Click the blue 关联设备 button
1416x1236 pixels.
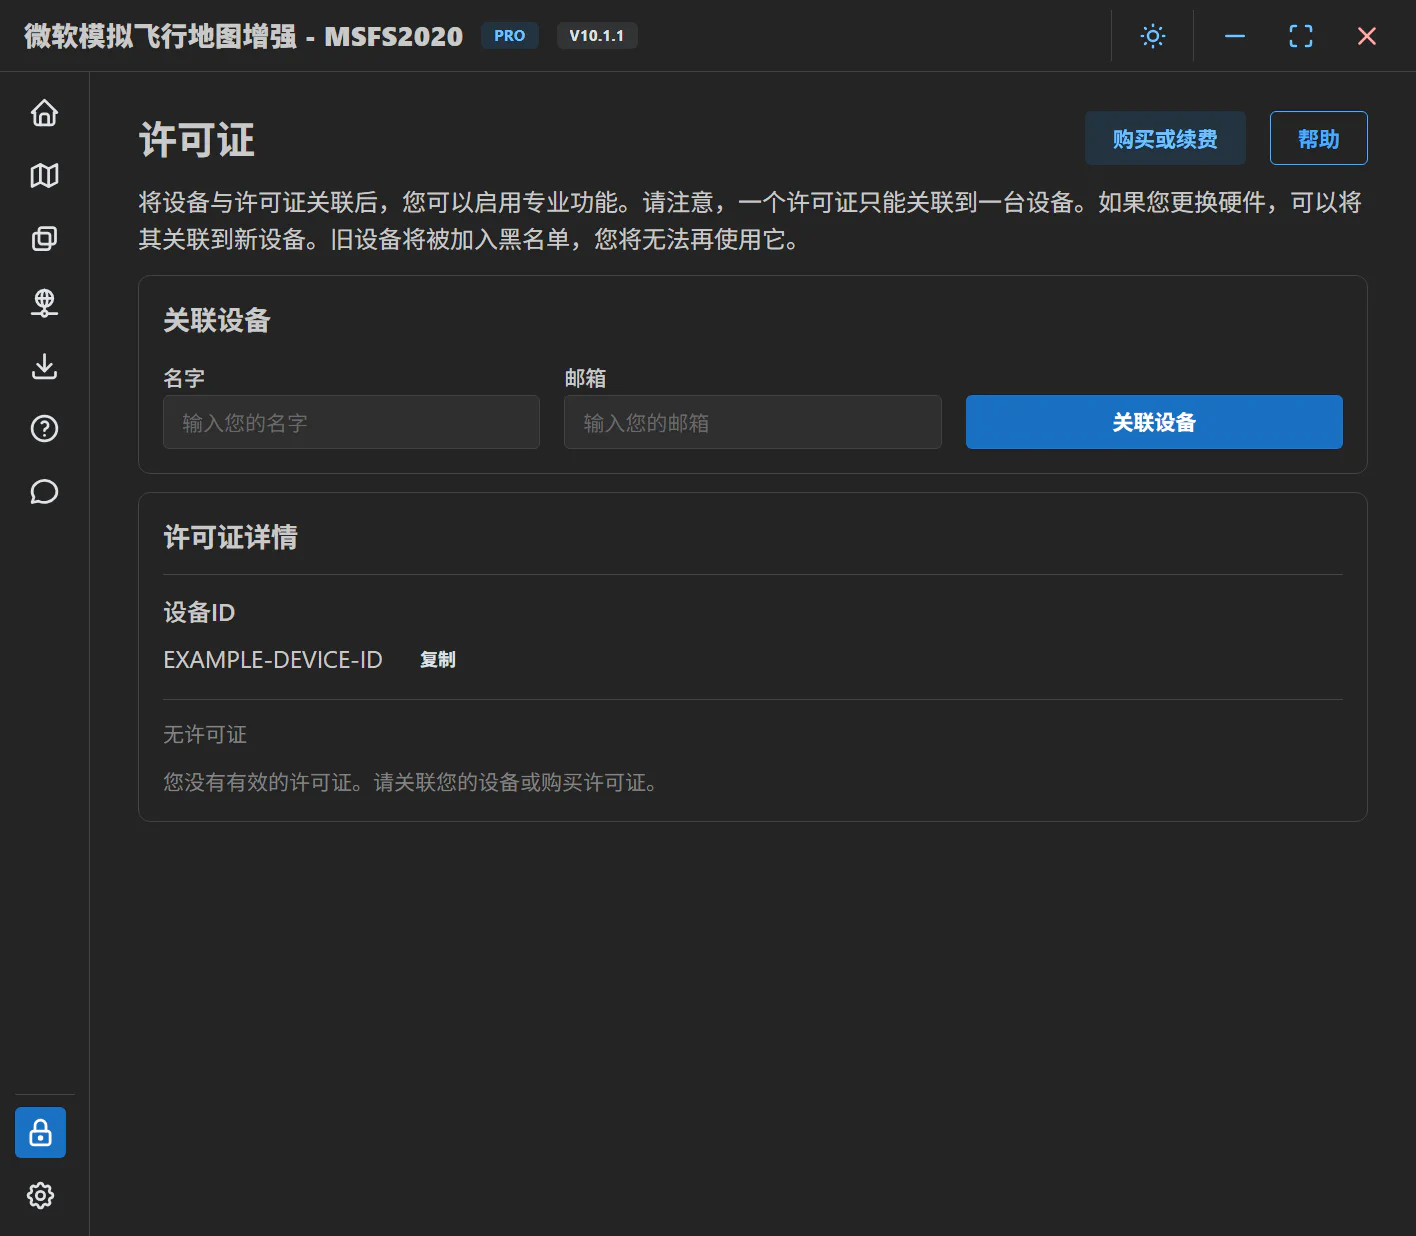click(1154, 422)
